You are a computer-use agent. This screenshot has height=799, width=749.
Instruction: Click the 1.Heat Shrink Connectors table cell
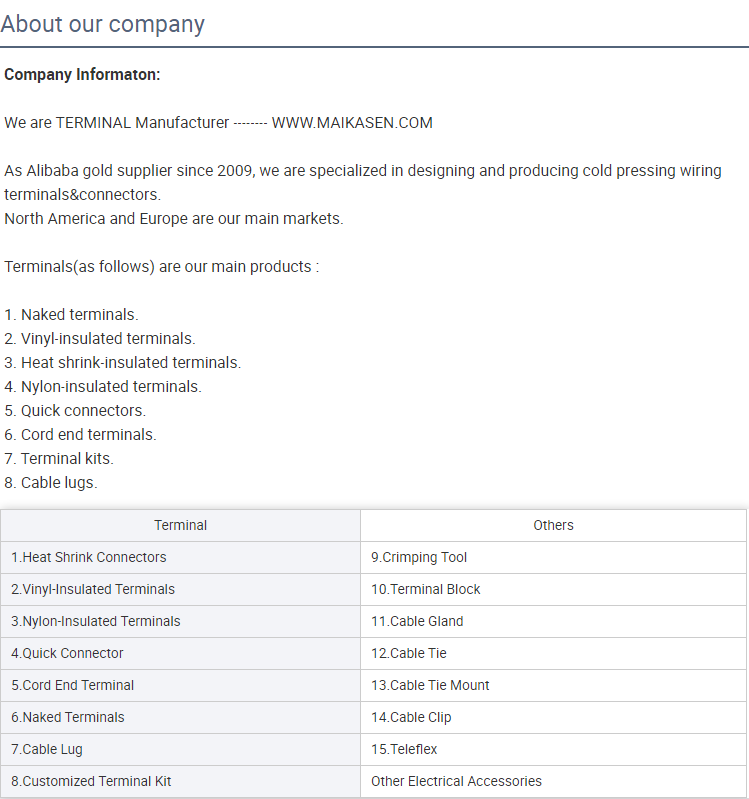[180, 557]
